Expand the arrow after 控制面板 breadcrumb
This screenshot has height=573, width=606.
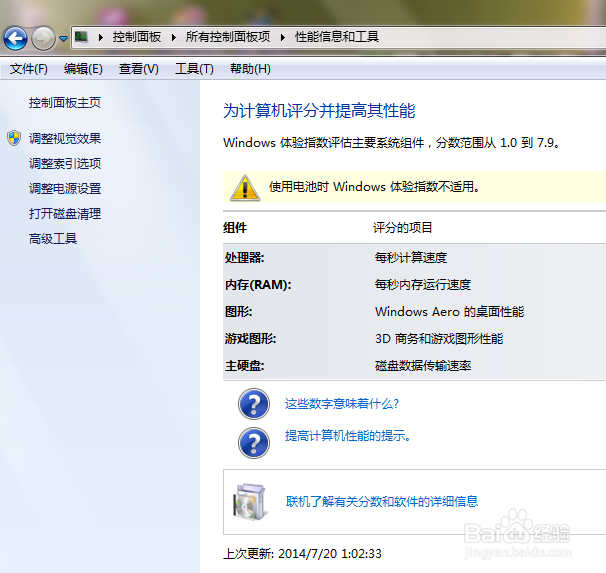click(x=174, y=37)
